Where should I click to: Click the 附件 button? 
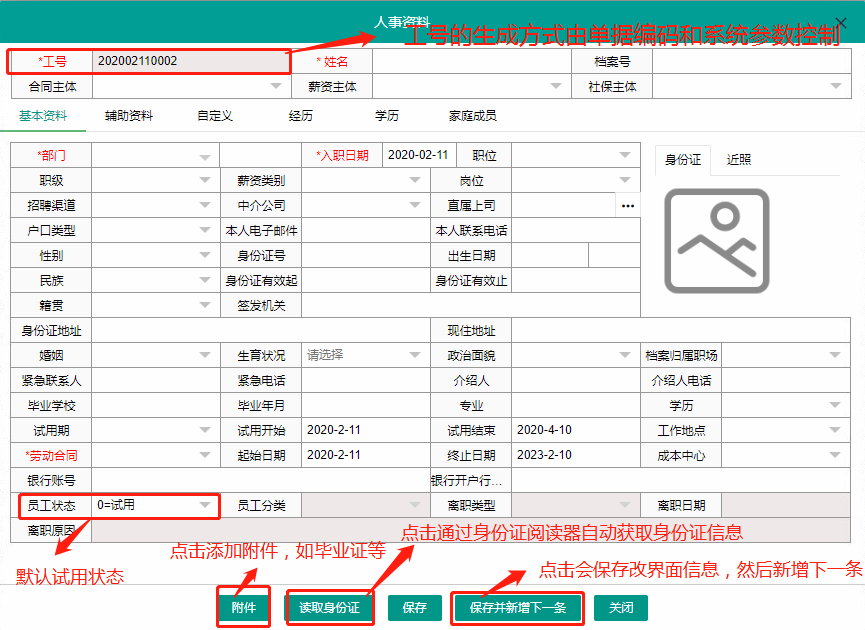tap(244, 607)
